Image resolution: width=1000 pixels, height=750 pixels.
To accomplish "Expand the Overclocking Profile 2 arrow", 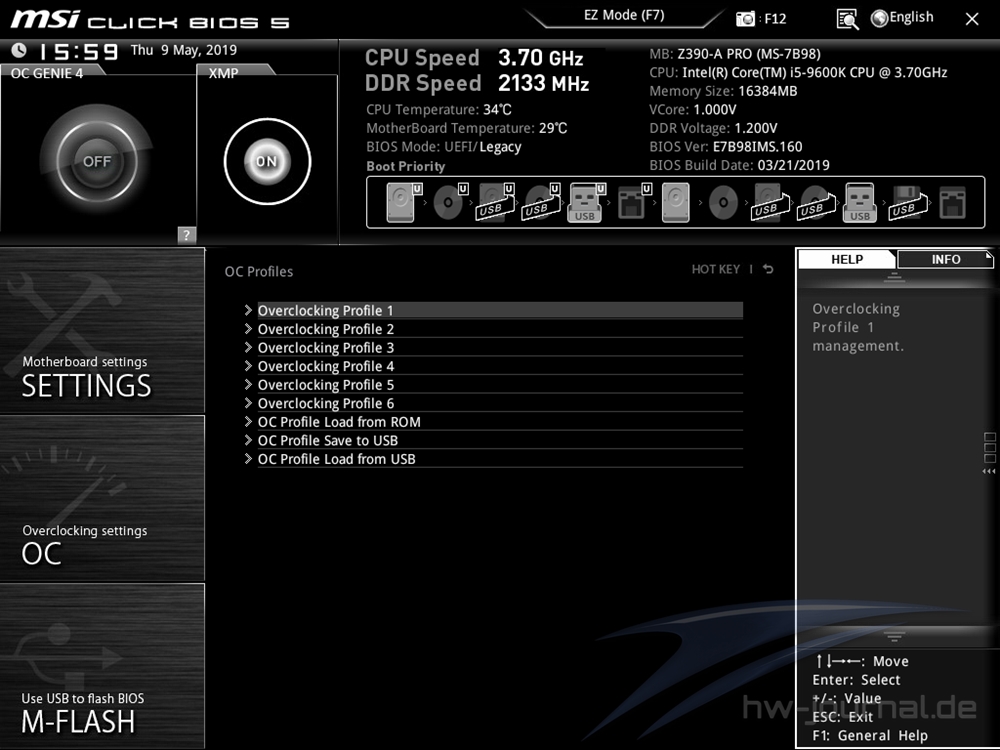I will point(248,328).
